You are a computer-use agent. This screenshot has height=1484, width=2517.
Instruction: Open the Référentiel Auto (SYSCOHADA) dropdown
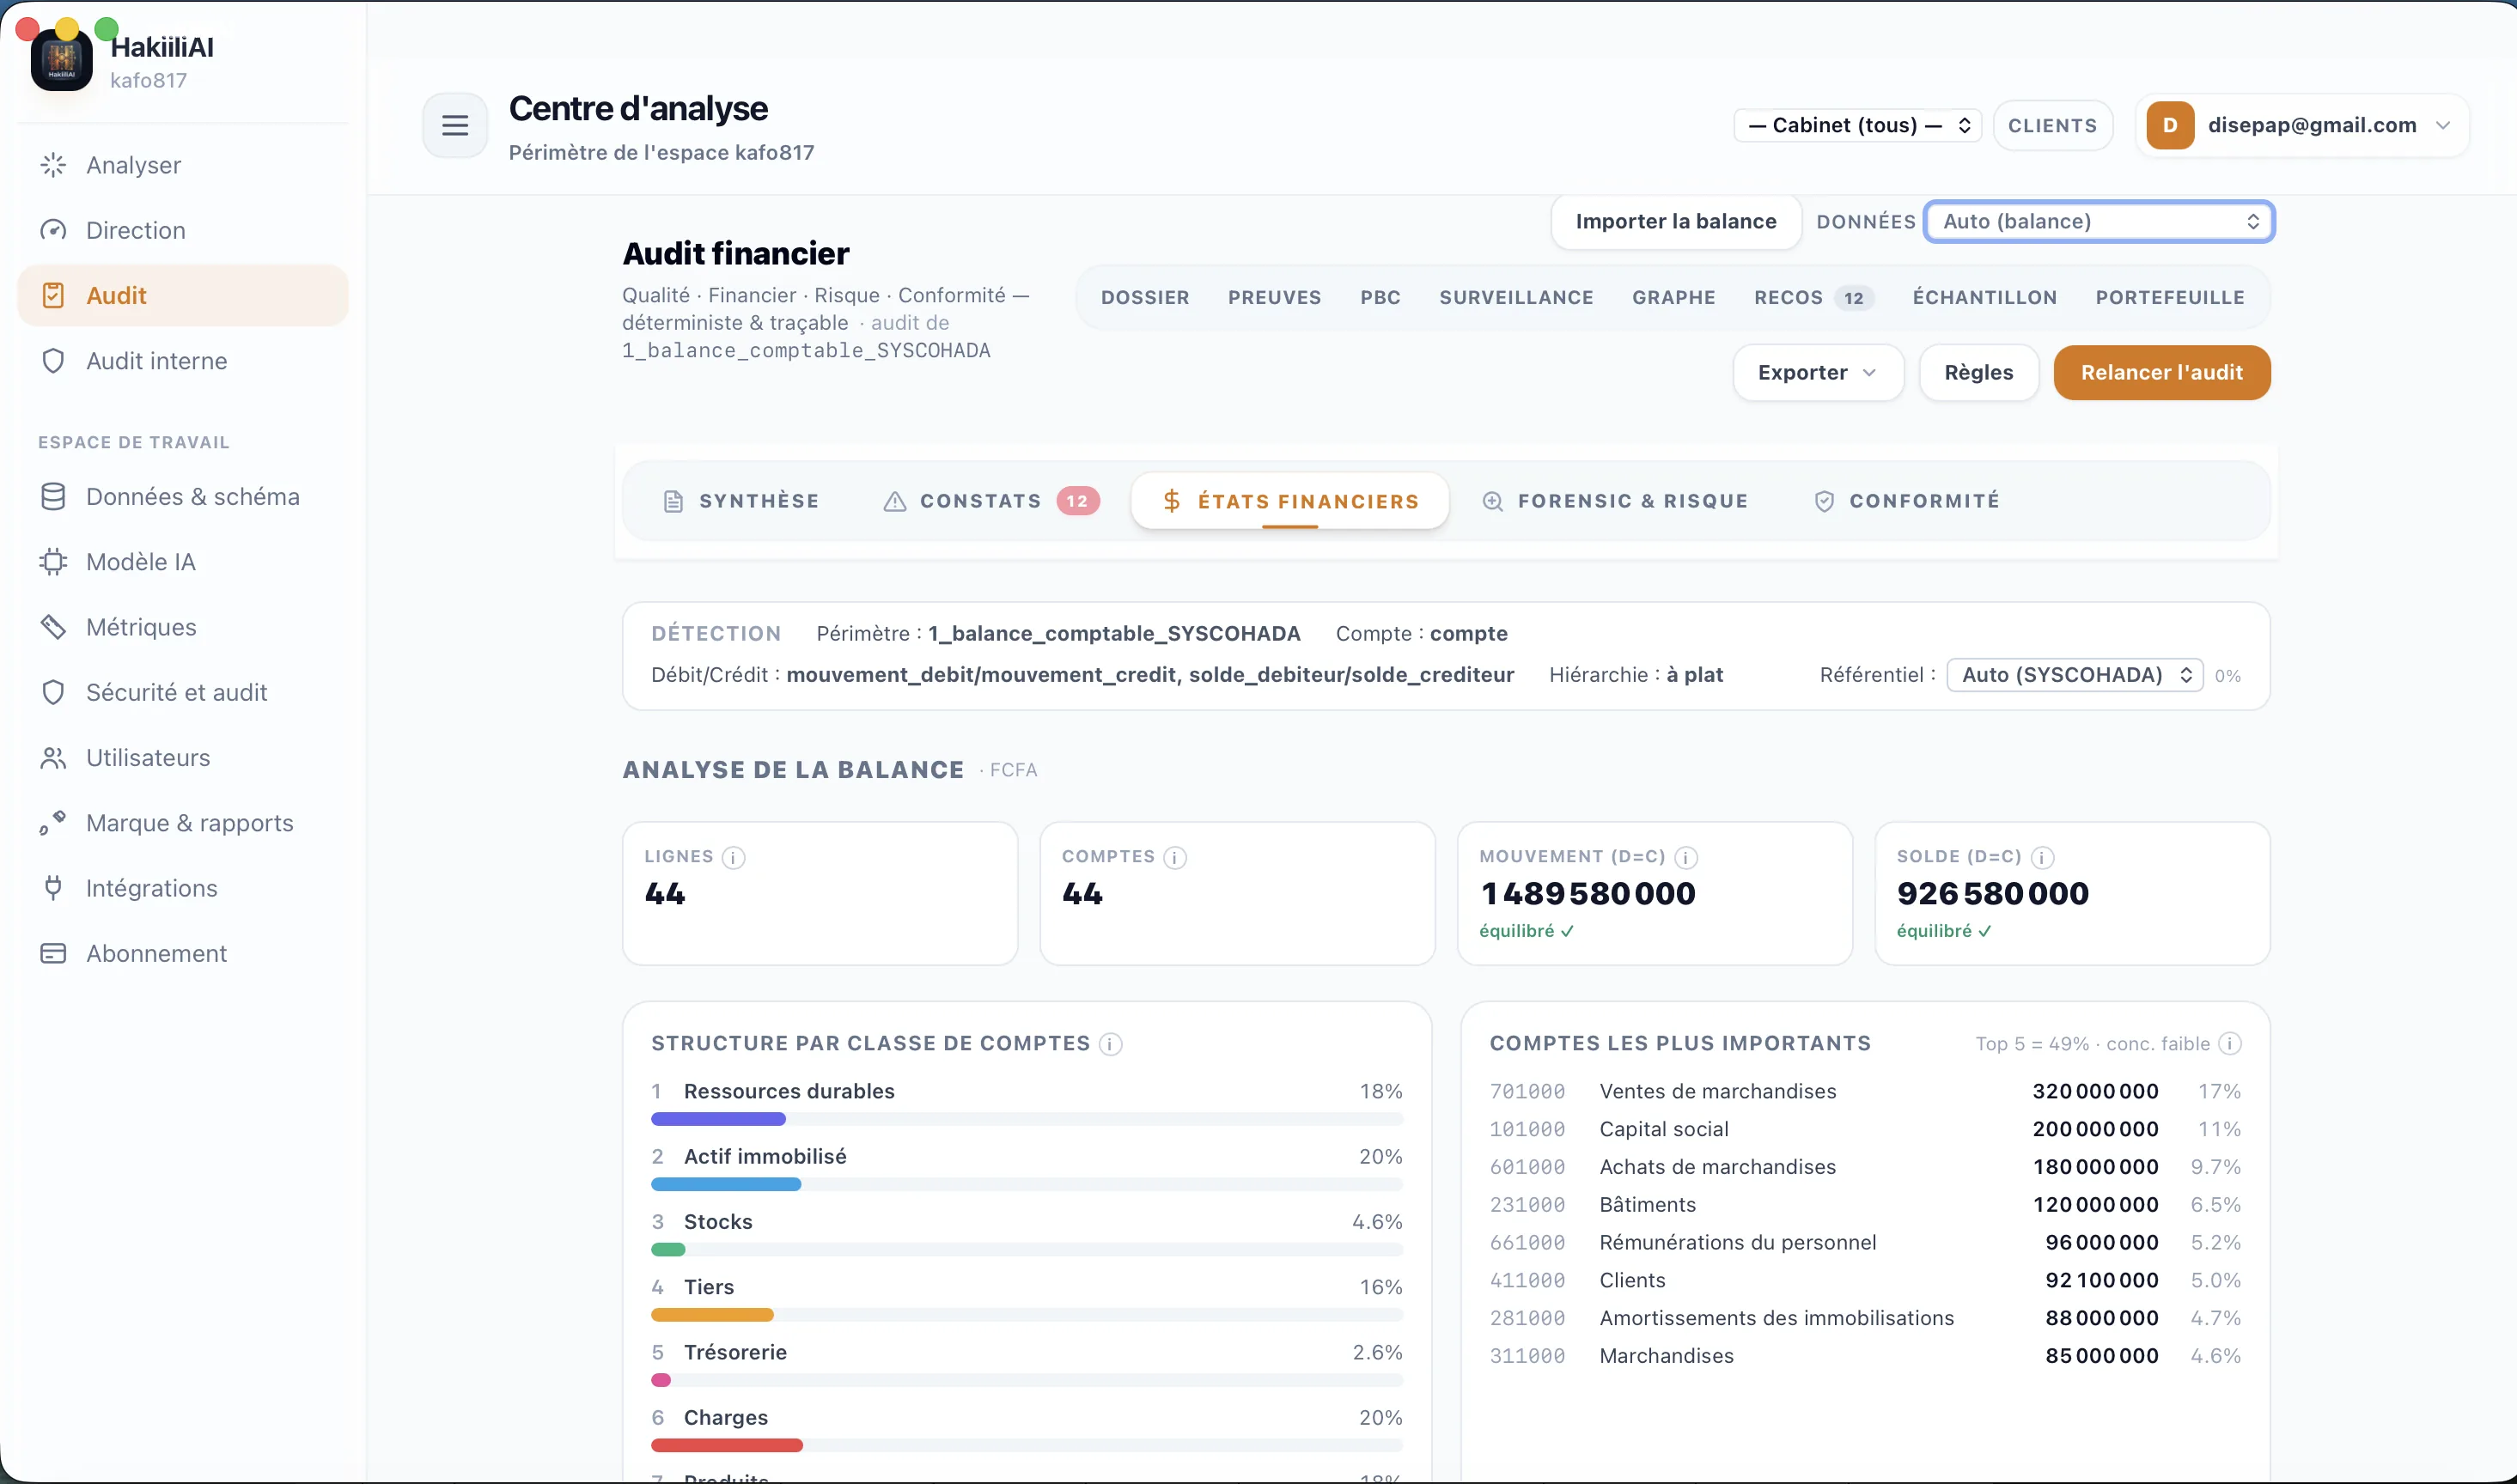(x=2075, y=675)
